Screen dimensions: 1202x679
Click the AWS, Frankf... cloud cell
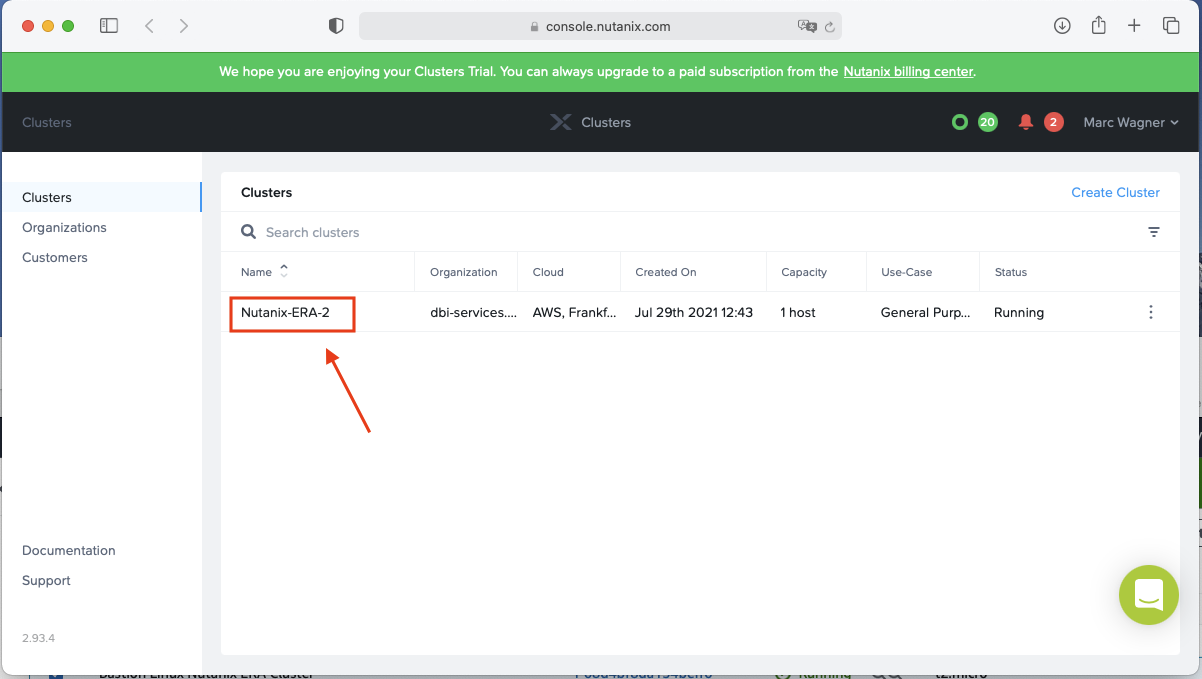(575, 312)
